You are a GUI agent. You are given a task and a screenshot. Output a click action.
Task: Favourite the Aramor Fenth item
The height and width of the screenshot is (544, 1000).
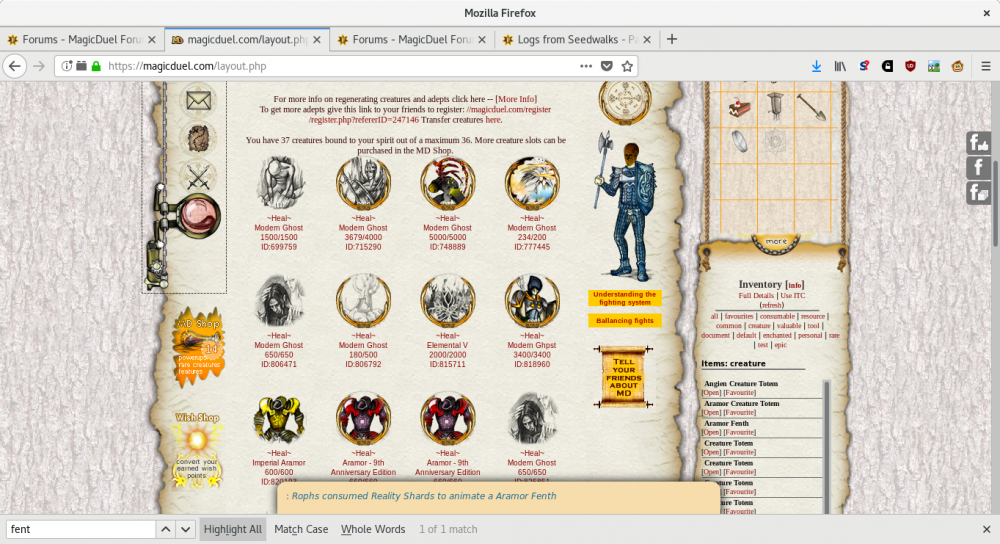pyautogui.click(x=739, y=432)
